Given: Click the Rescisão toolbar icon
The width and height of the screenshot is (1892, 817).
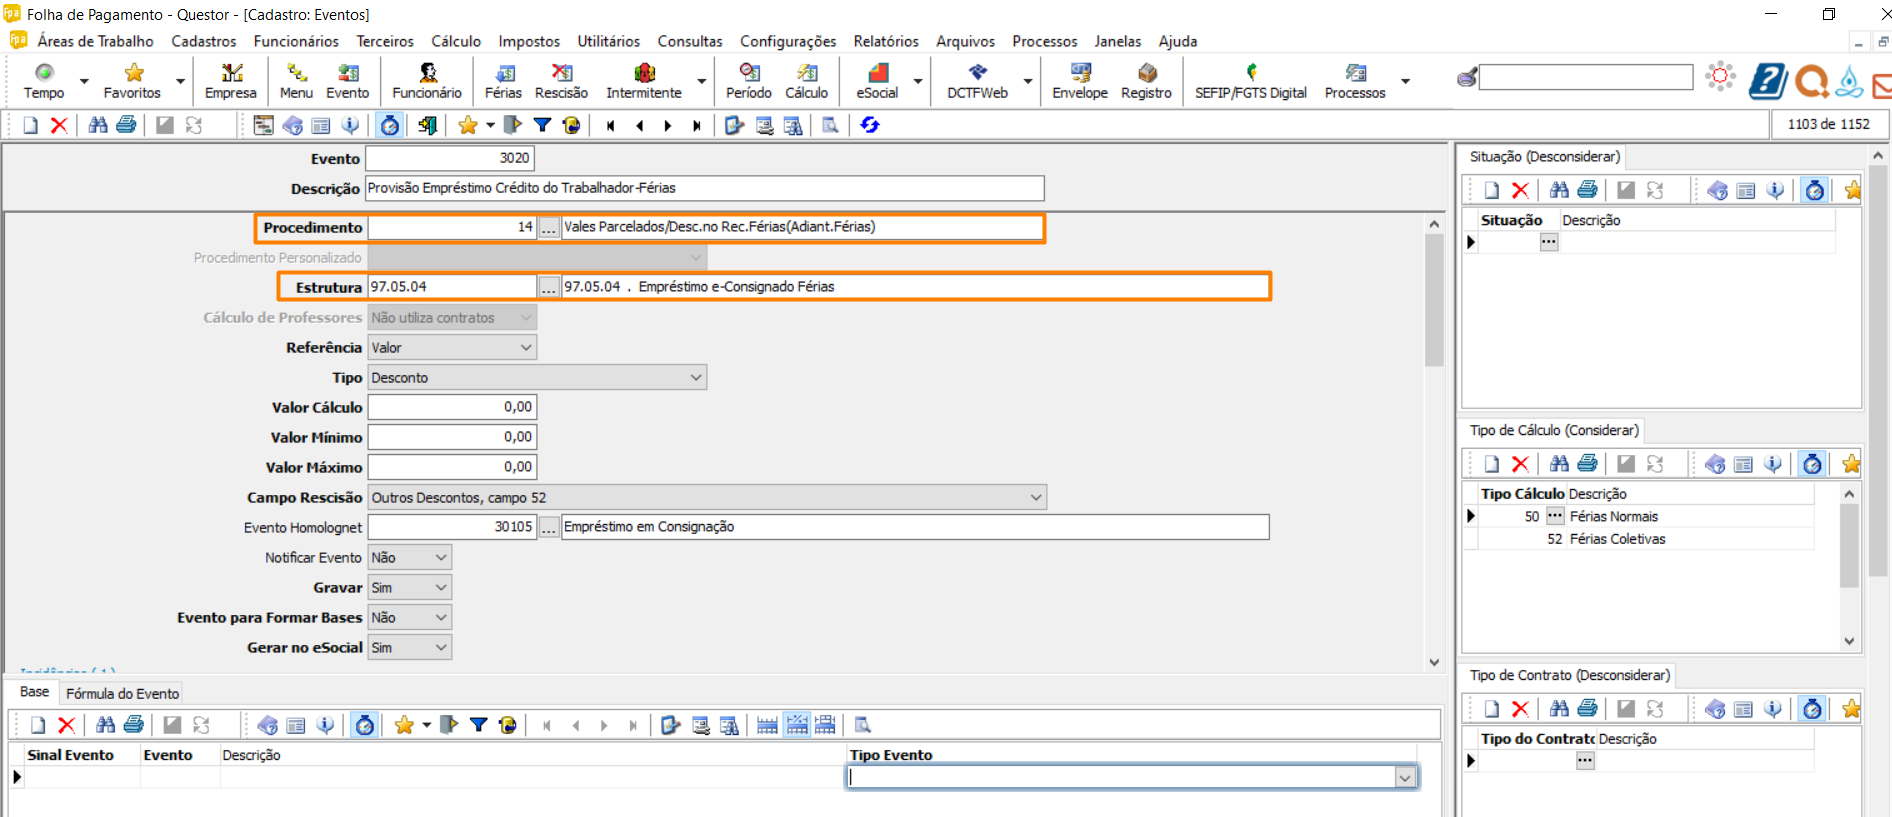Looking at the screenshot, I should point(561,81).
